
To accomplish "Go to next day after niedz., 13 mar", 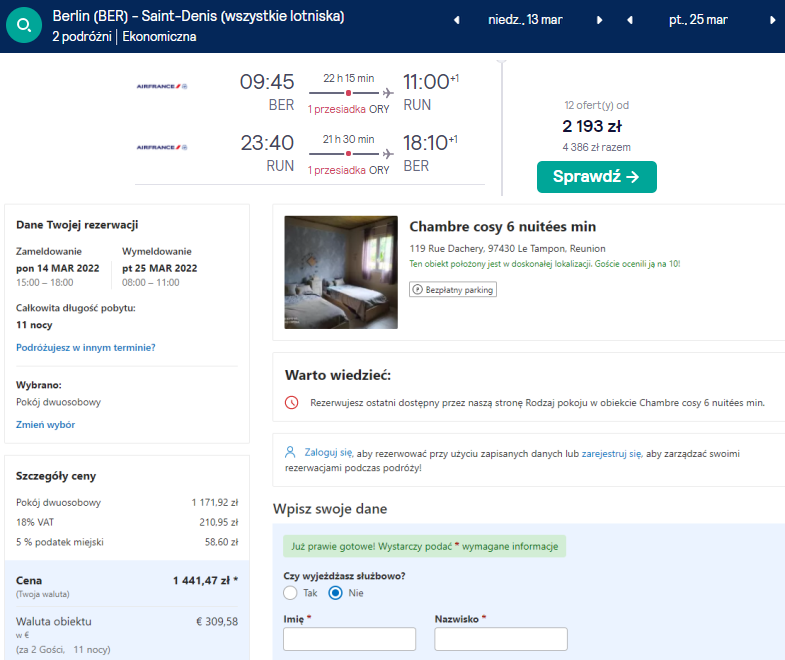I will (599, 20).
